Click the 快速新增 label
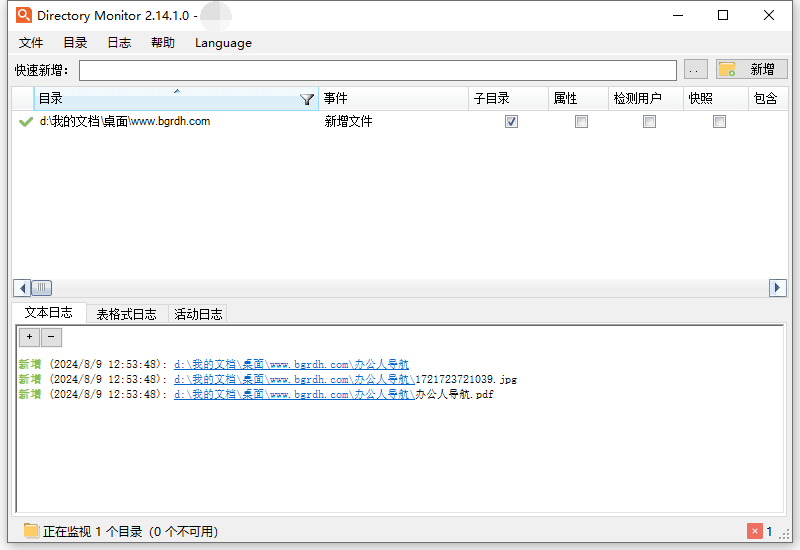 point(41,70)
